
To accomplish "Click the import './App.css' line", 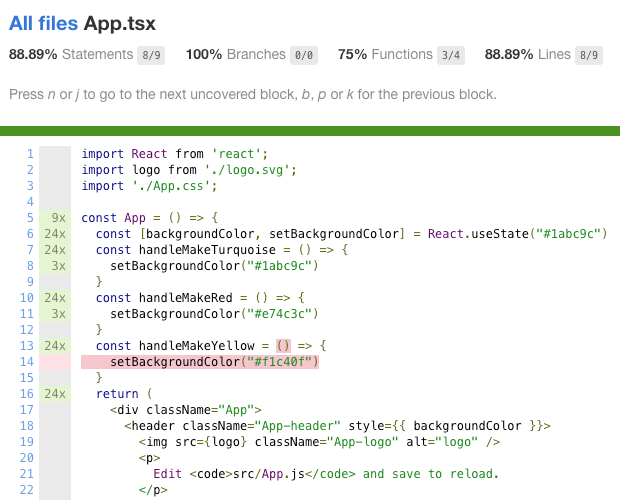I will (x=149, y=186).
